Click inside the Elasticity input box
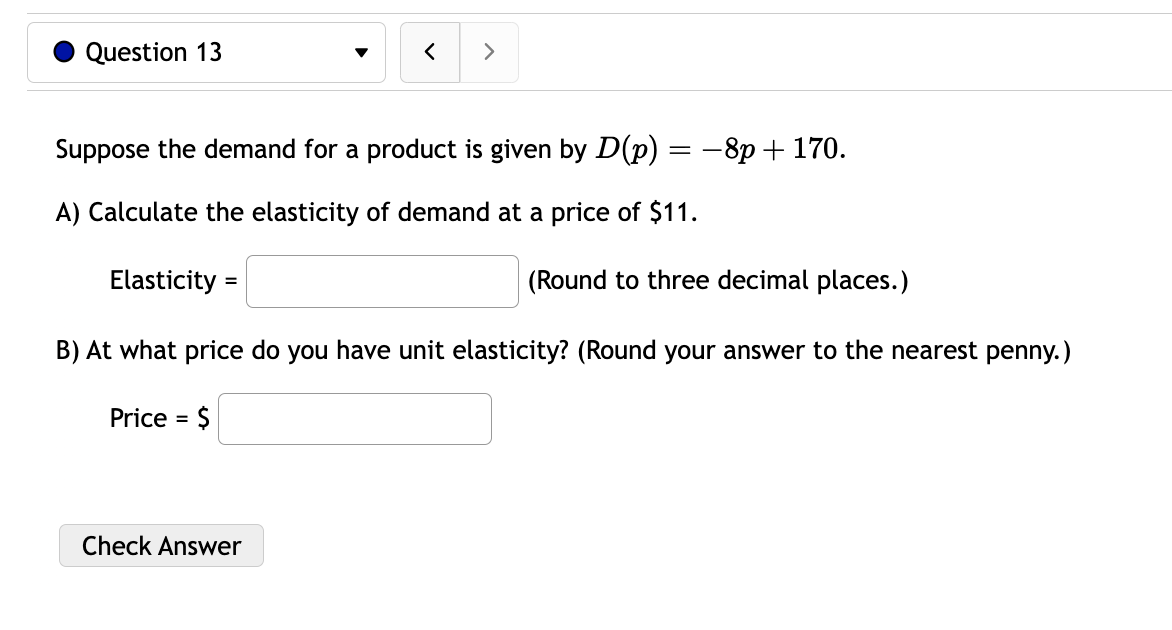The height and width of the screenshot is (630, 1172). [382, 281]
